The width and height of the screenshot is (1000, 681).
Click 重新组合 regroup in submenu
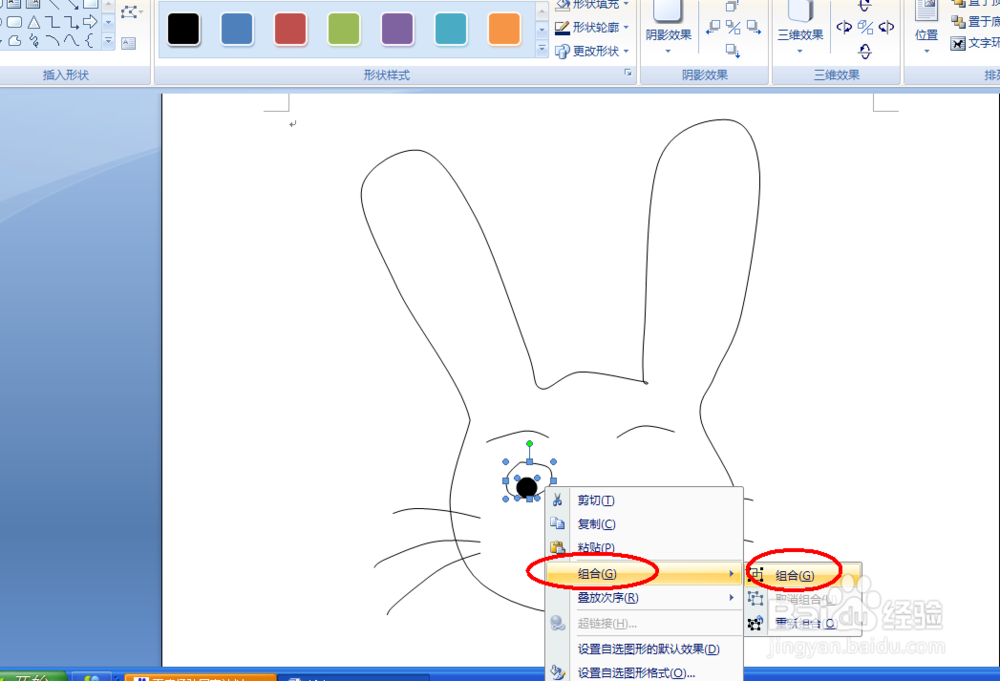(803, 624)
